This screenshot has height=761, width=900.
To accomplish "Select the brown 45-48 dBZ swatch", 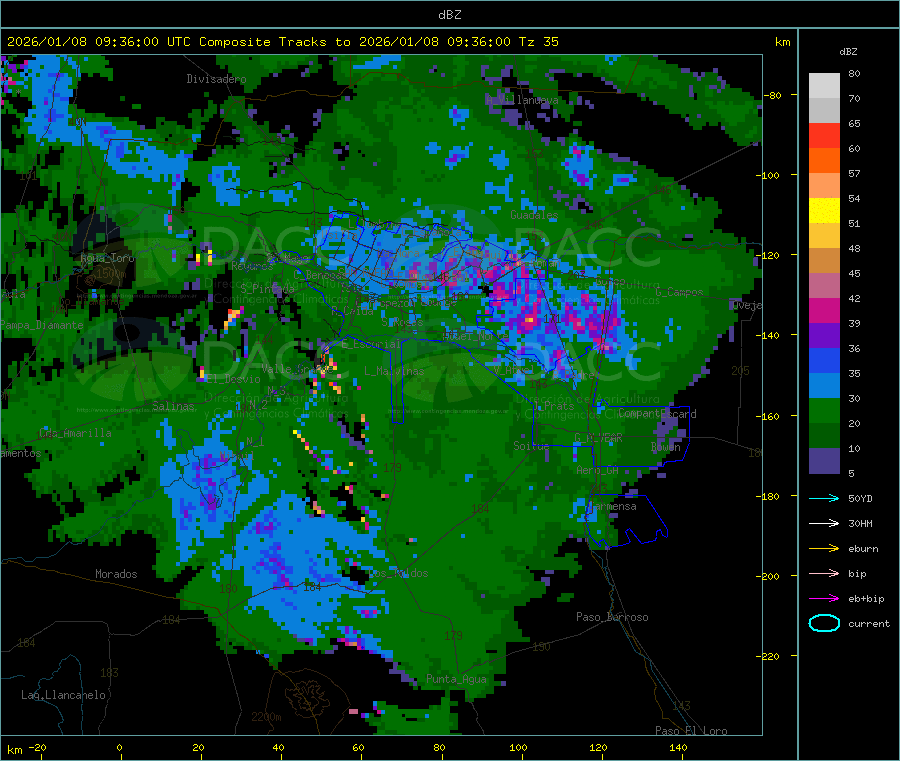I will click(x=824, y=261).
